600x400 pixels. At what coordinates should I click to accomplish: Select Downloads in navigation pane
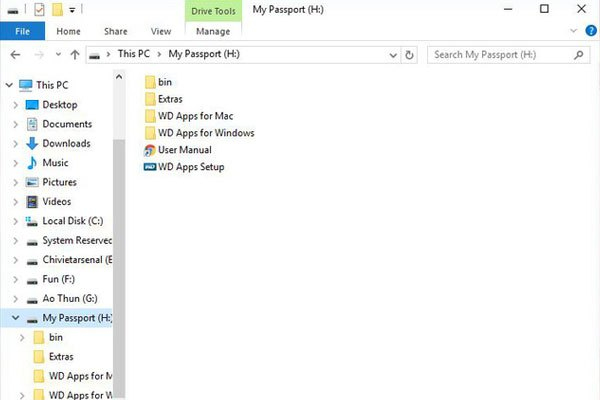(x=67, y=143)
